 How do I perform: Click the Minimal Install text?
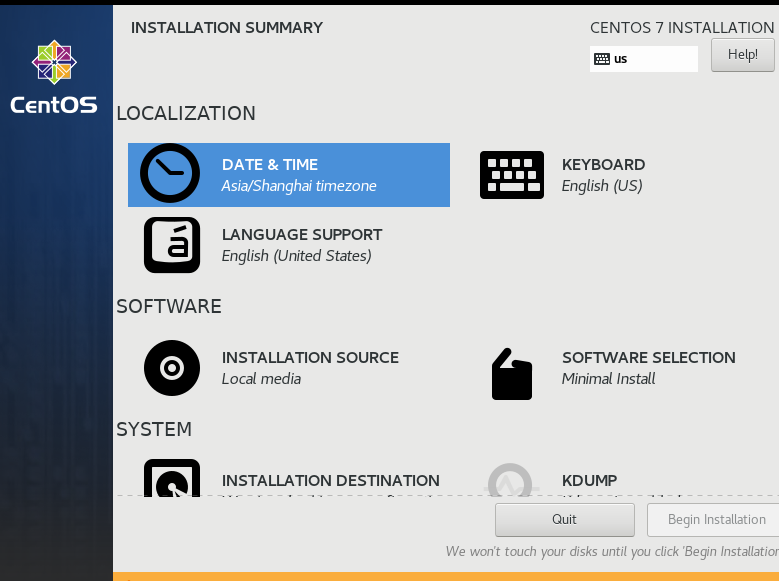pos(609,379)
